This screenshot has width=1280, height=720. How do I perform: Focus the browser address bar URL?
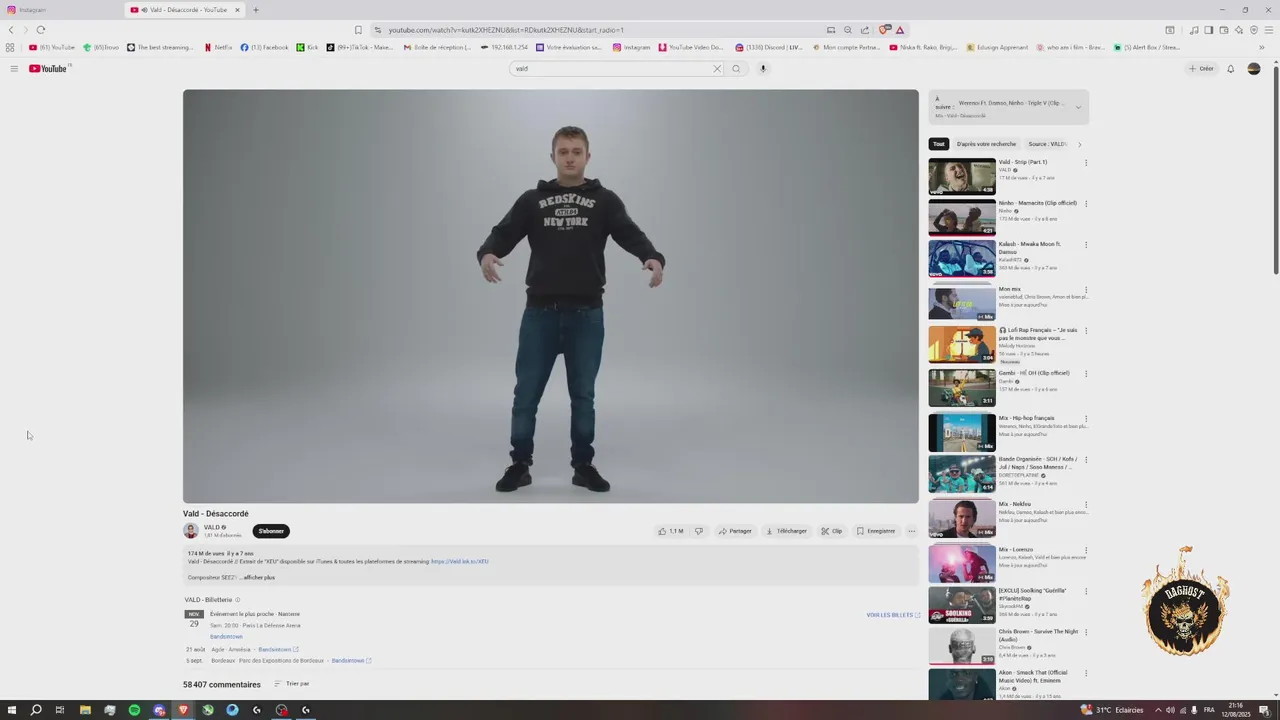tap(506, 30)
